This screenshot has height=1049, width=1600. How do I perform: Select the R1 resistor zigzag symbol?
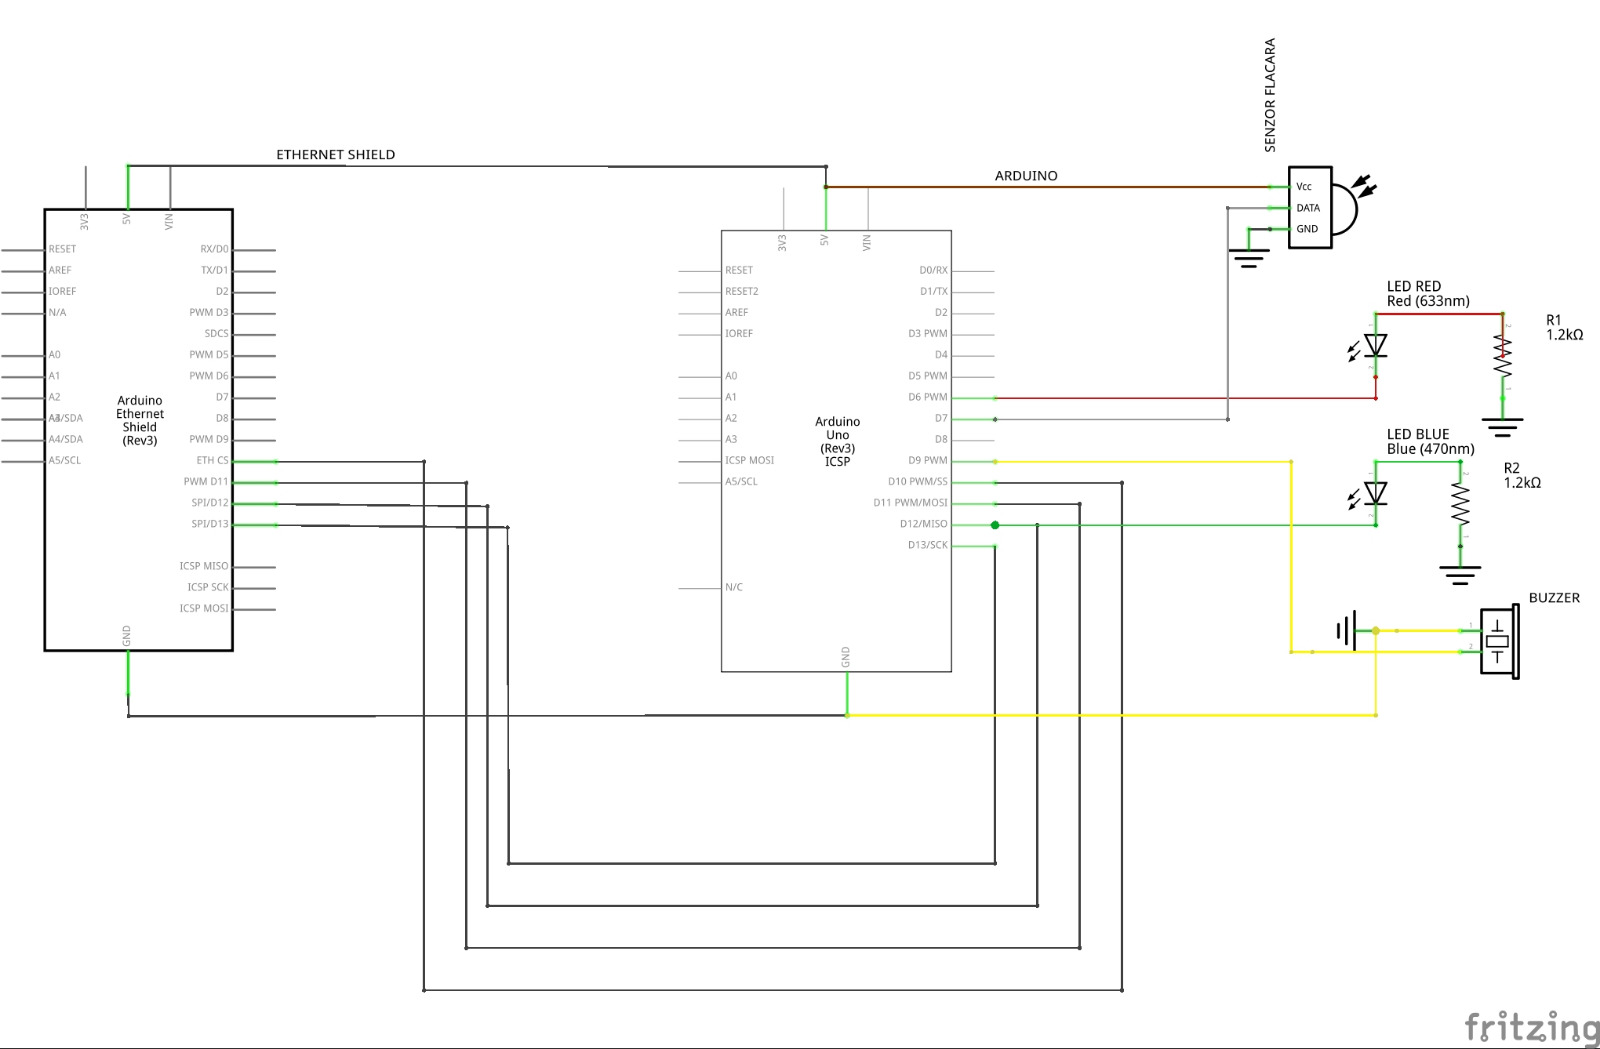point(1502,357)
